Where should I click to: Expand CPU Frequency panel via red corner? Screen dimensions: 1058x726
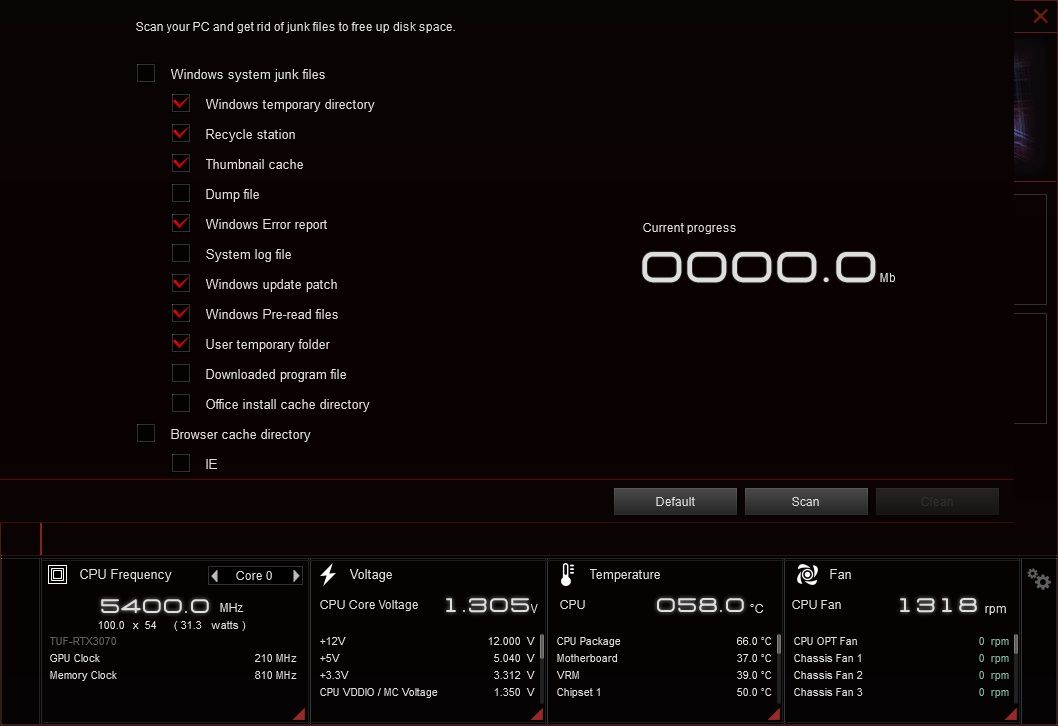pos(299,714)
